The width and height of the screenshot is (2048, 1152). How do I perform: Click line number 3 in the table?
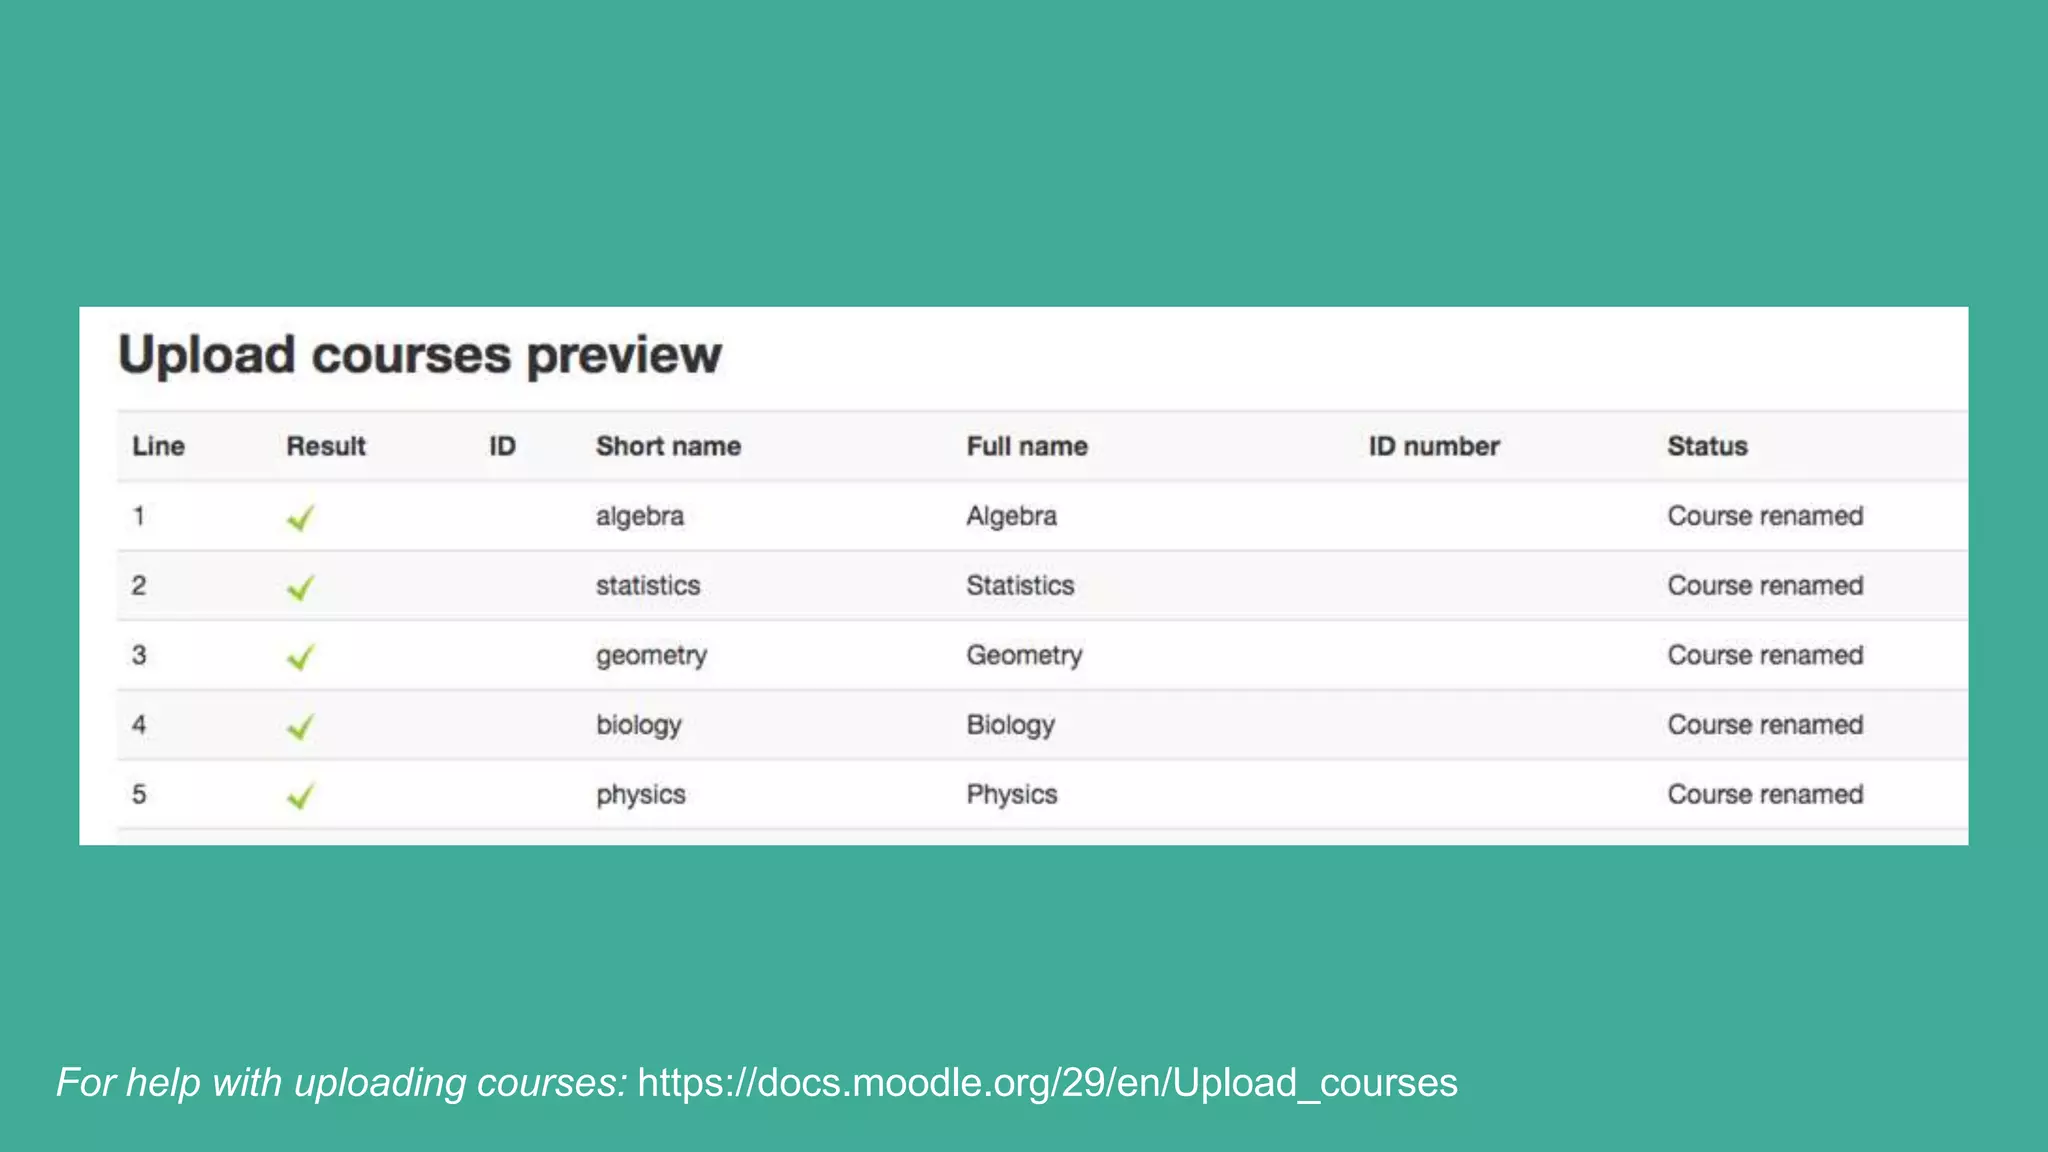[x=139, y=655]
